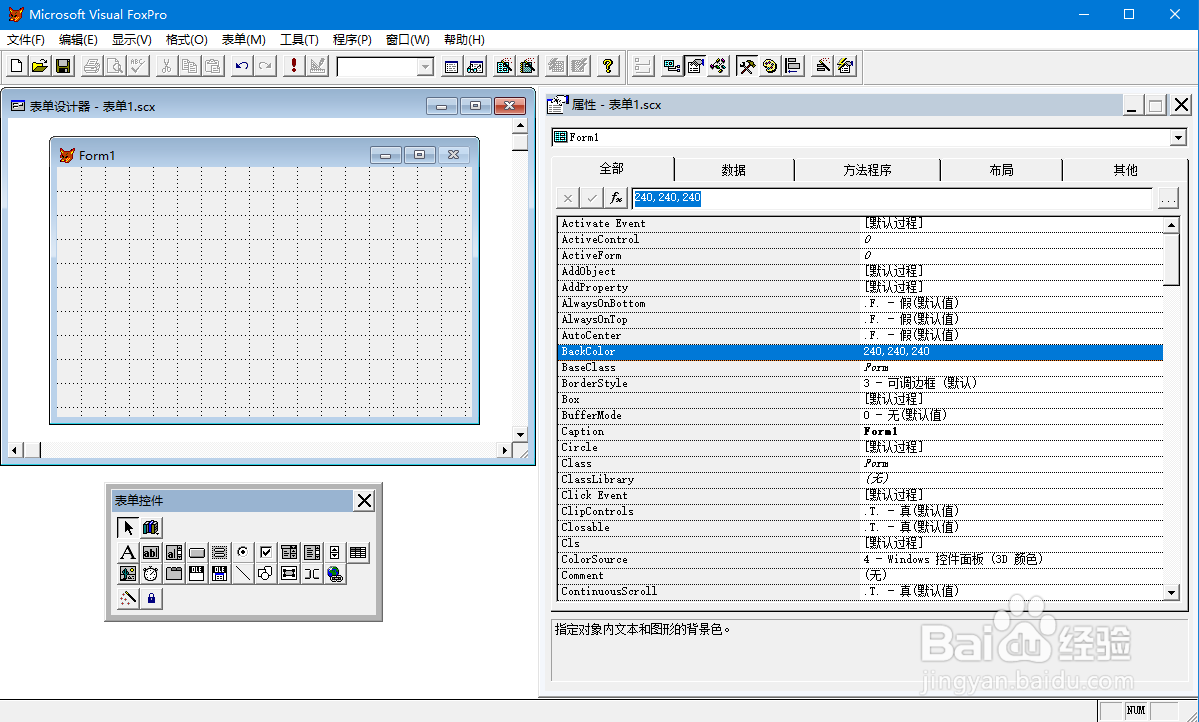Open the expression builder fx button
Viewport: 1199px width, 722px height.
coord(616,198)
